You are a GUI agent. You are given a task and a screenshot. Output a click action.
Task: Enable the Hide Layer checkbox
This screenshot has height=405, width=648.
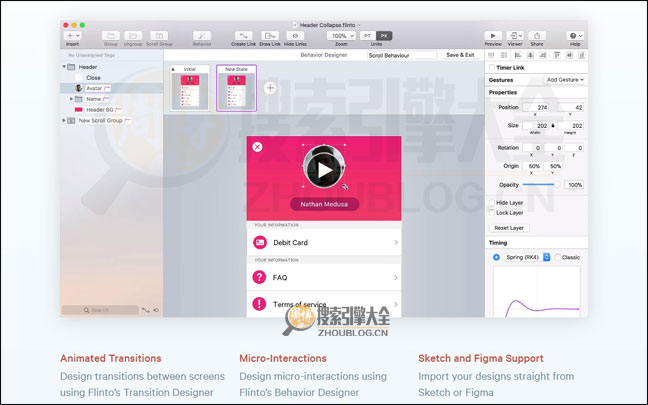492,203
